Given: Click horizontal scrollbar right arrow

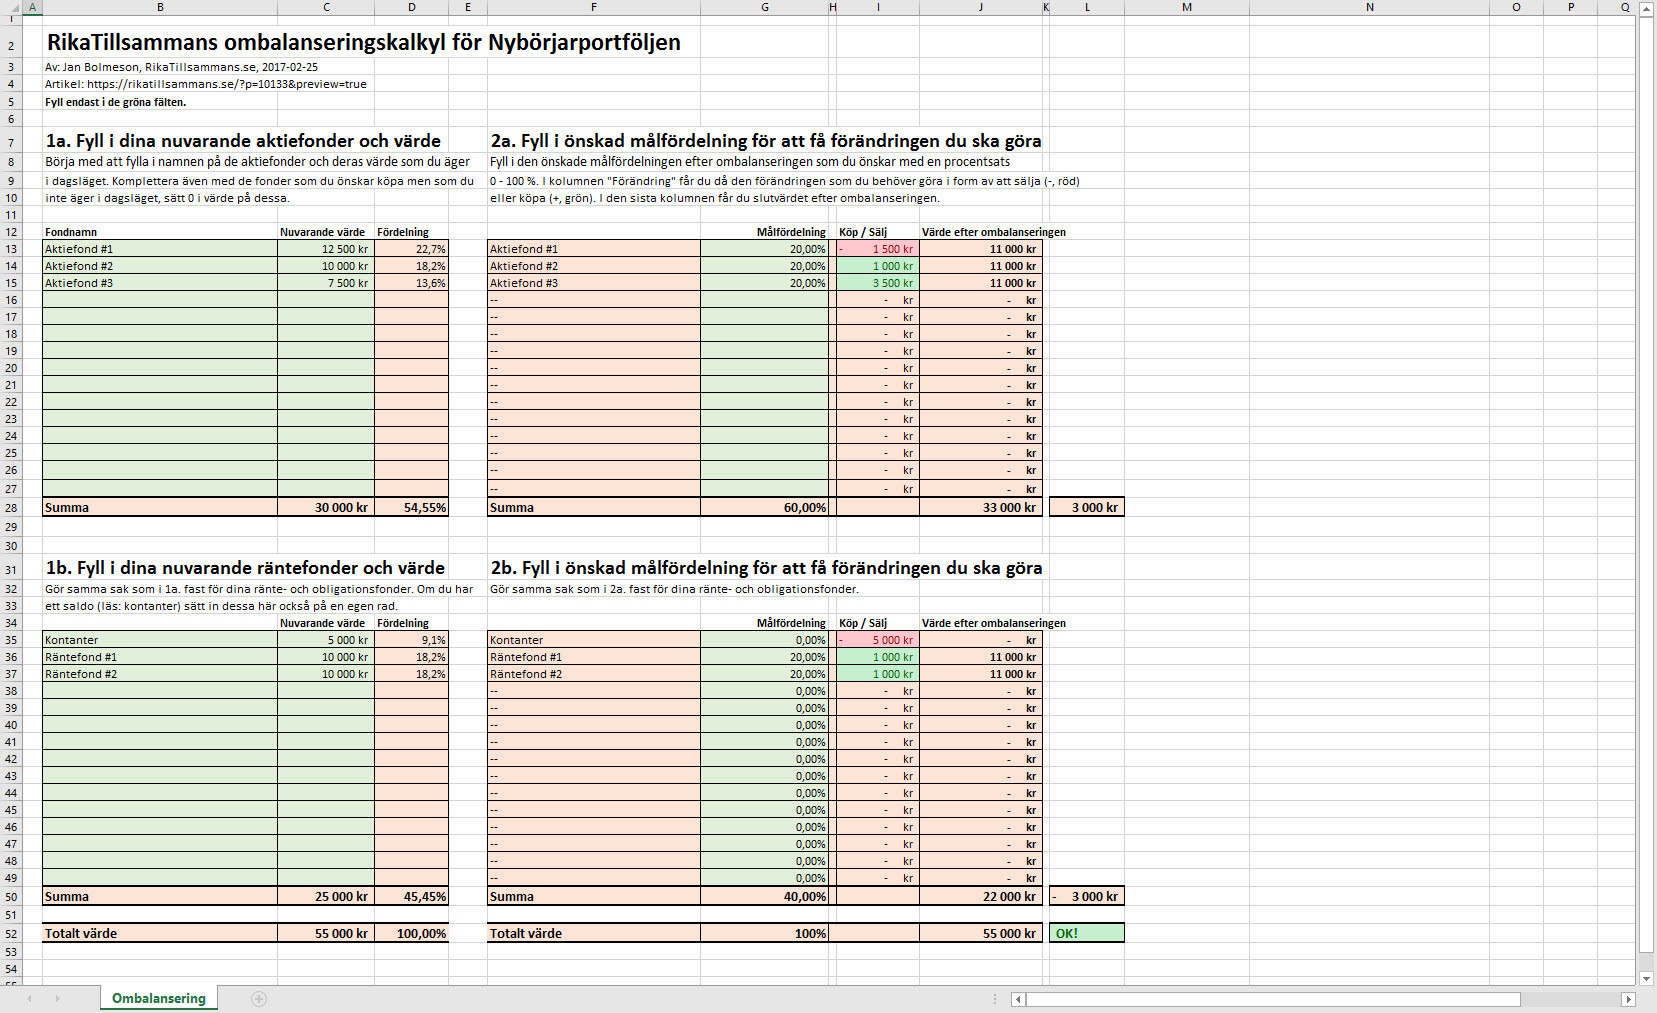Looking at the screenshot, I should tap(1628, 999).
